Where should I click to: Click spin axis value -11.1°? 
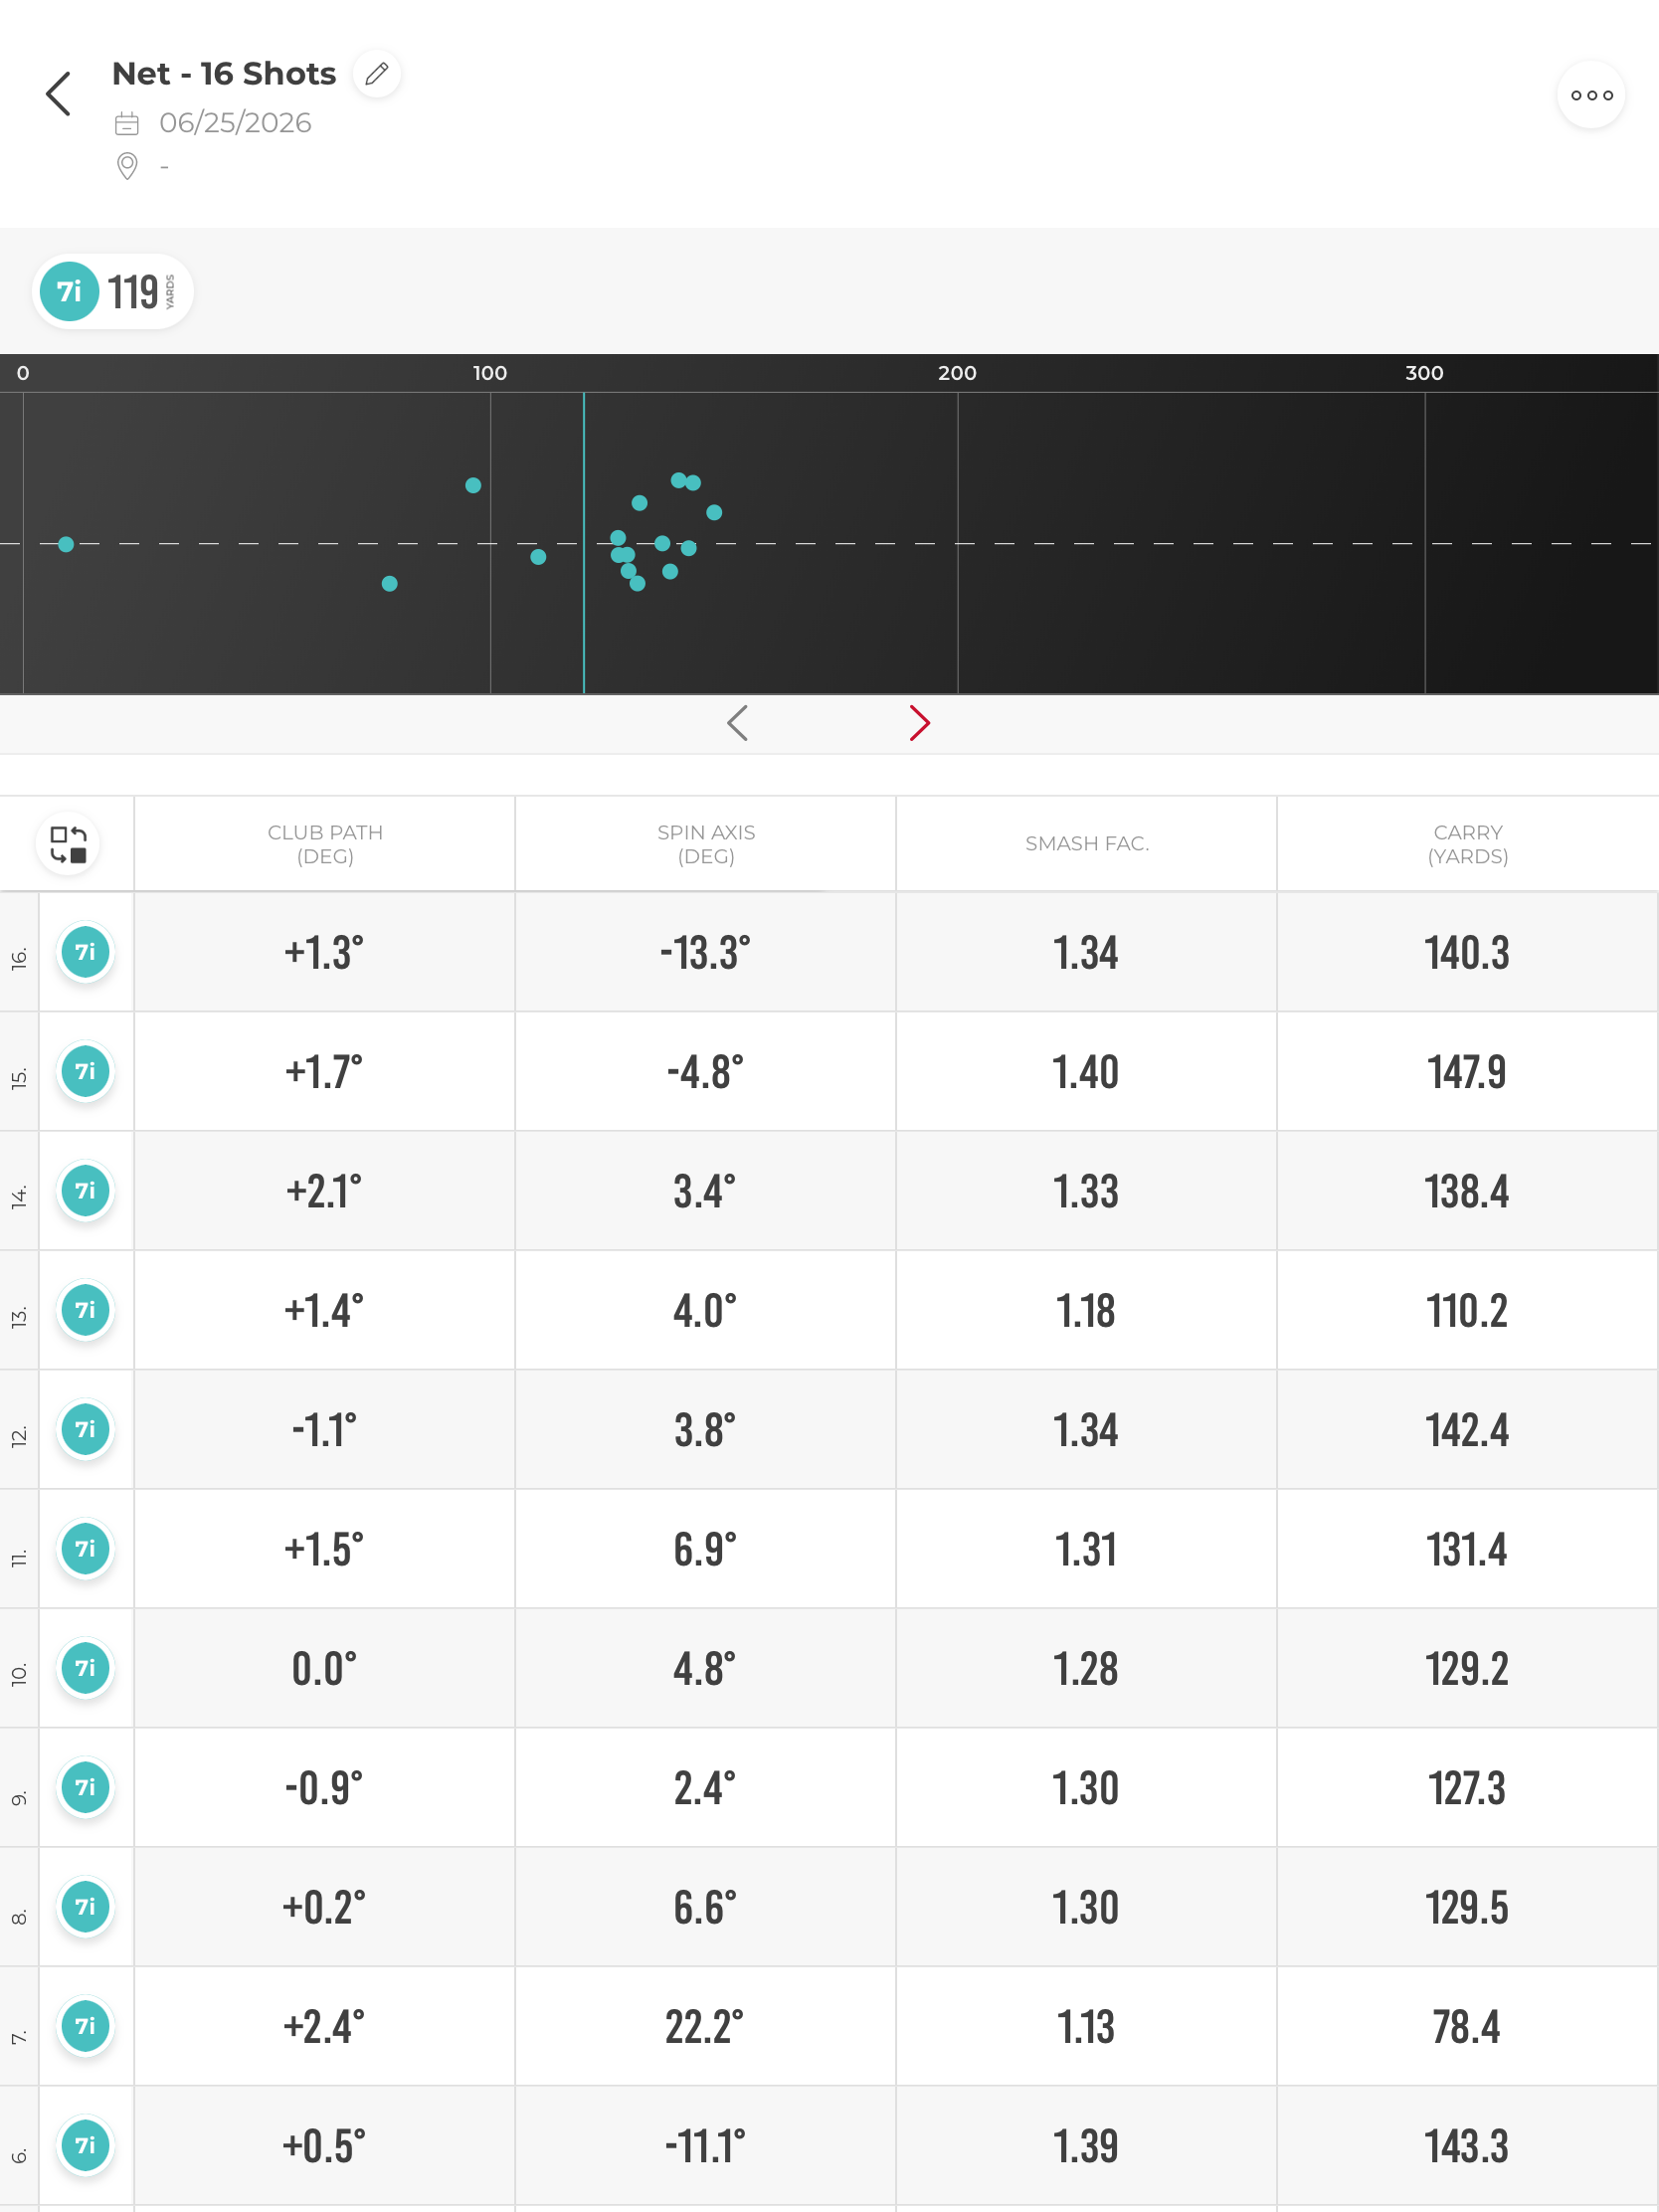(705, 2146)
